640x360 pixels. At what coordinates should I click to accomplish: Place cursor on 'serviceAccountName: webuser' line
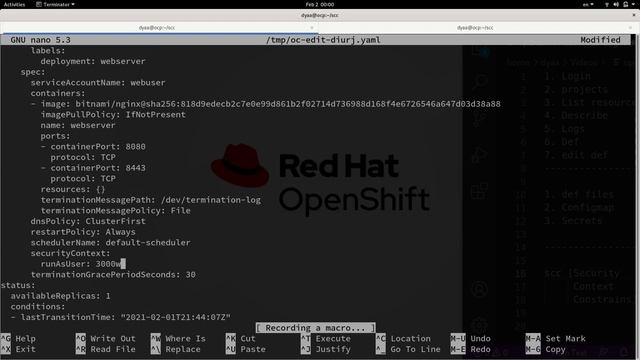(x=98, y=82)
